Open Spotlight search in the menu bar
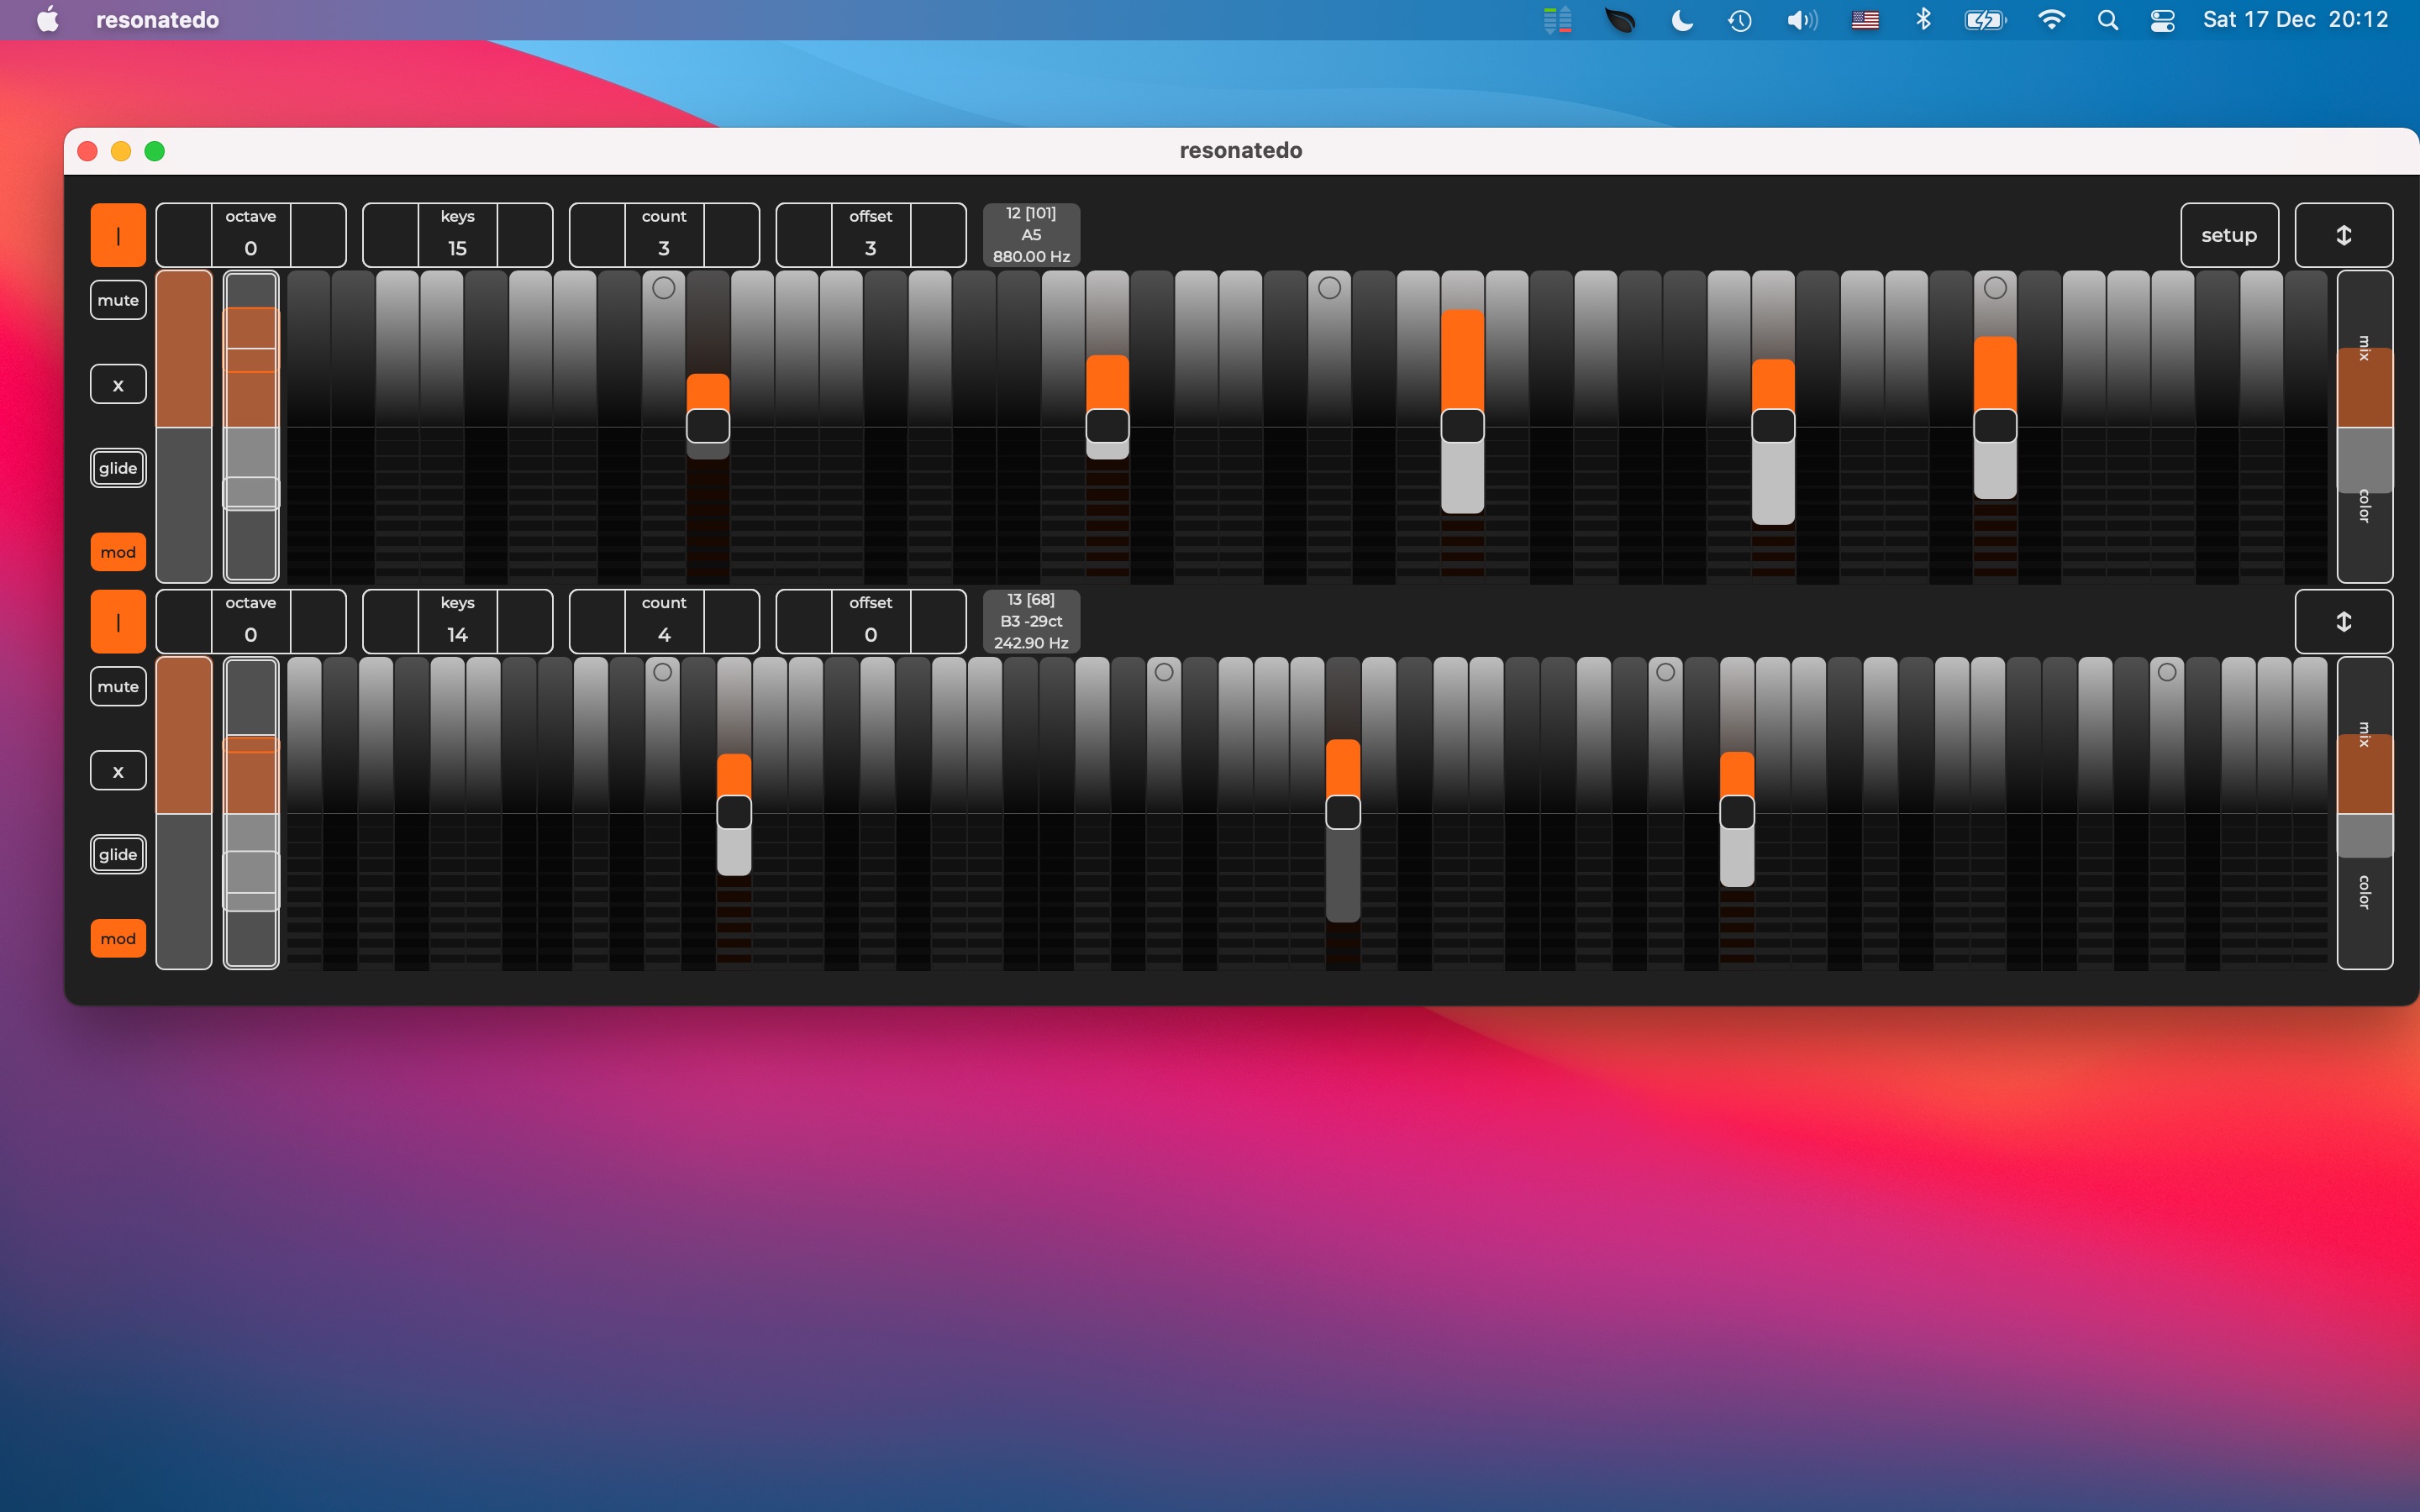The height and width of the screenshot is (1512, 2420). click(2107, 20)
